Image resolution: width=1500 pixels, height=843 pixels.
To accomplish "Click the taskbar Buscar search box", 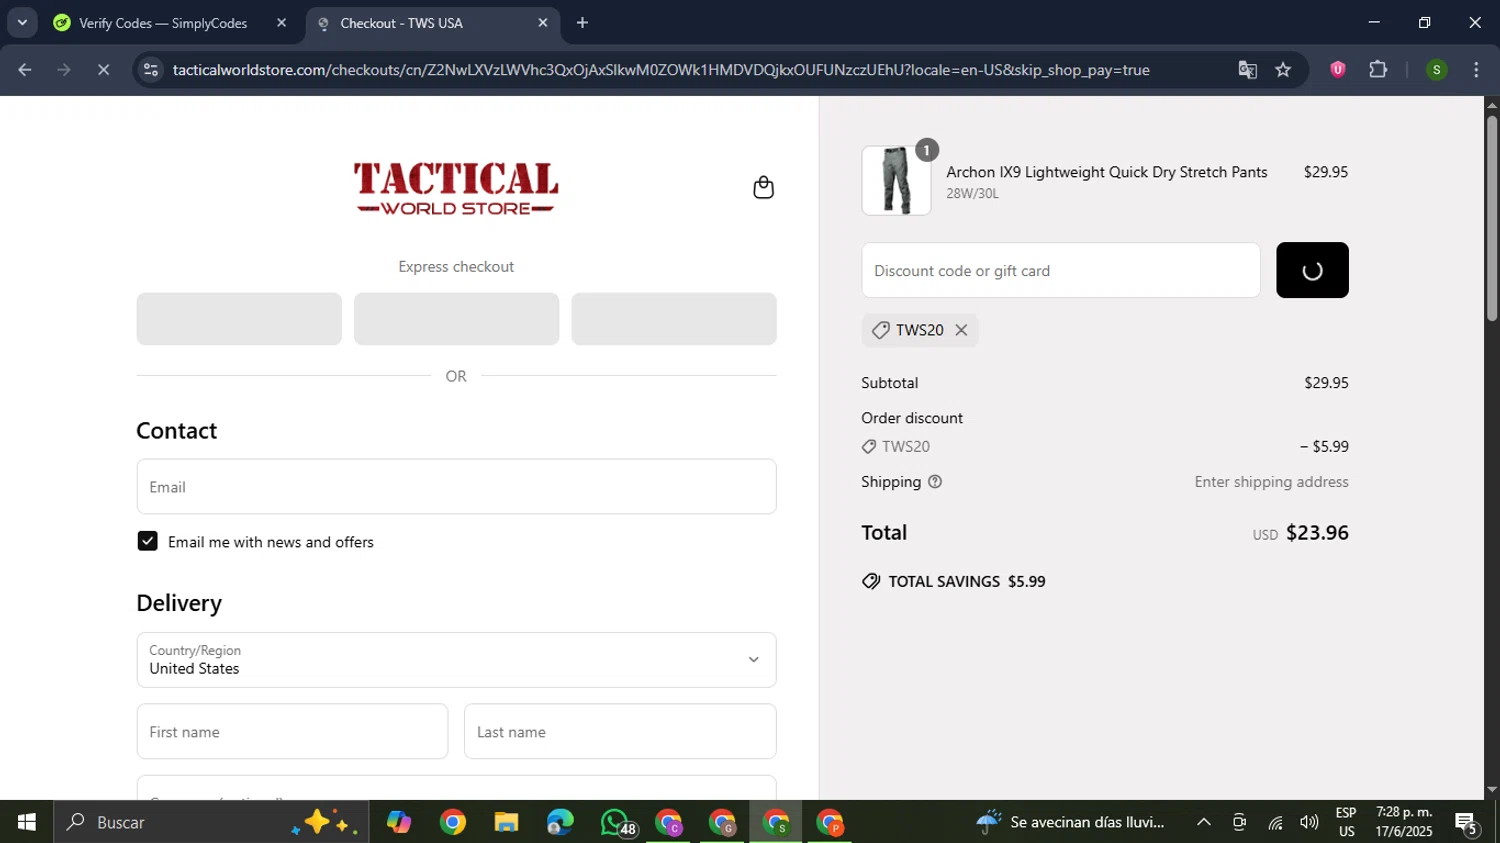I will coord(211,822).
